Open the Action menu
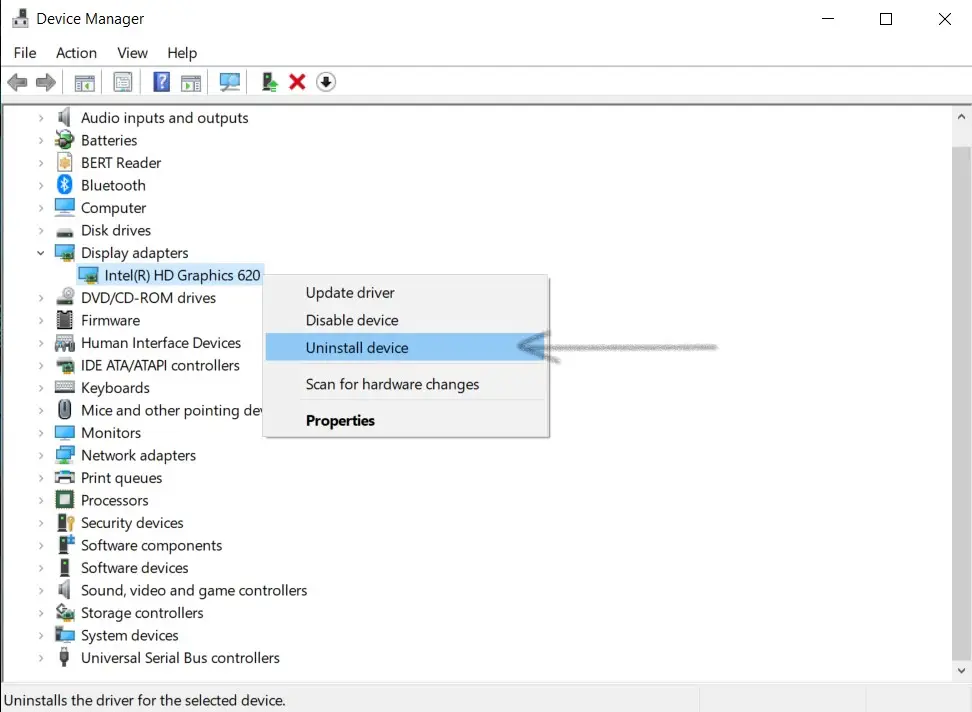 [76, 53]
